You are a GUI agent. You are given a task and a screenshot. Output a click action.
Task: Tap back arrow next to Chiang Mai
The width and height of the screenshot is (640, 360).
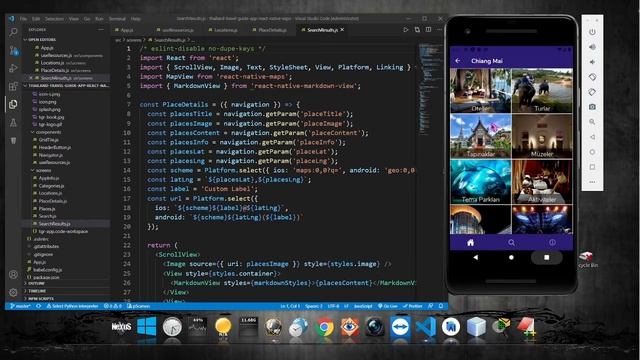click(458, 61)
